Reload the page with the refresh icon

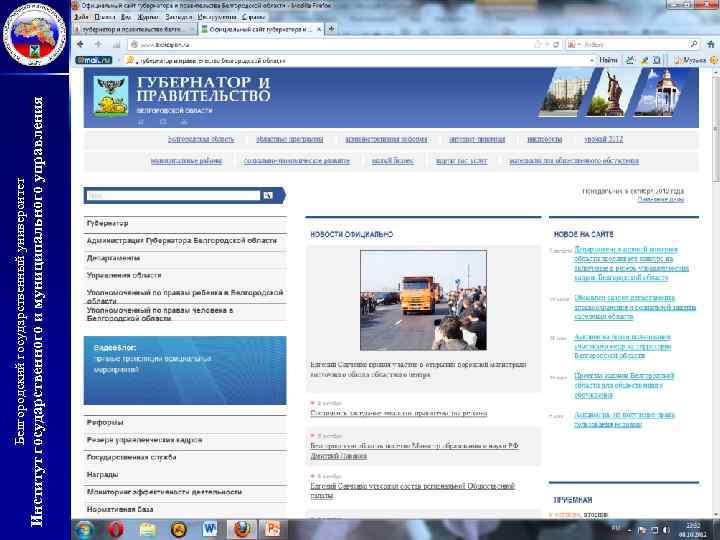[x=556, y=45]
